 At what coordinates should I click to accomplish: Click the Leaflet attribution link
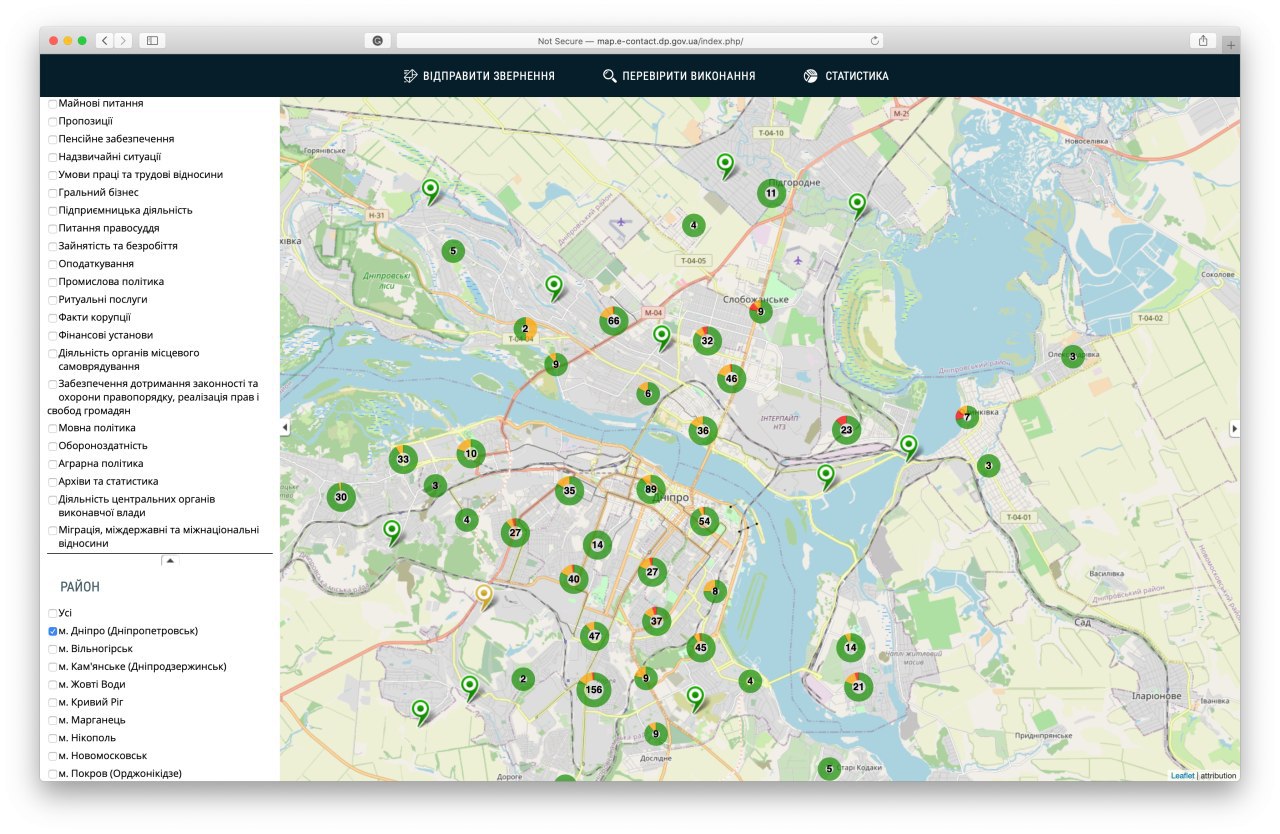tap(1182, 776)
